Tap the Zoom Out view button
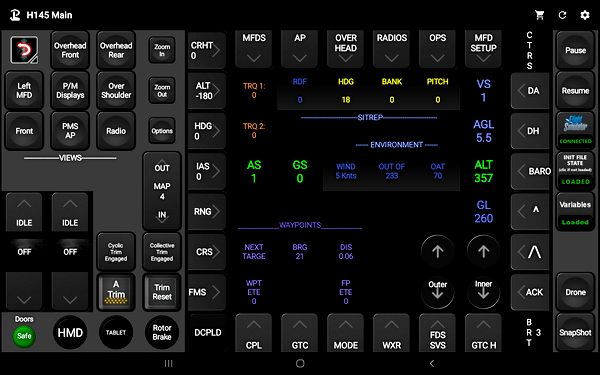This screenshot has height=375, width=600. [162, 91]
